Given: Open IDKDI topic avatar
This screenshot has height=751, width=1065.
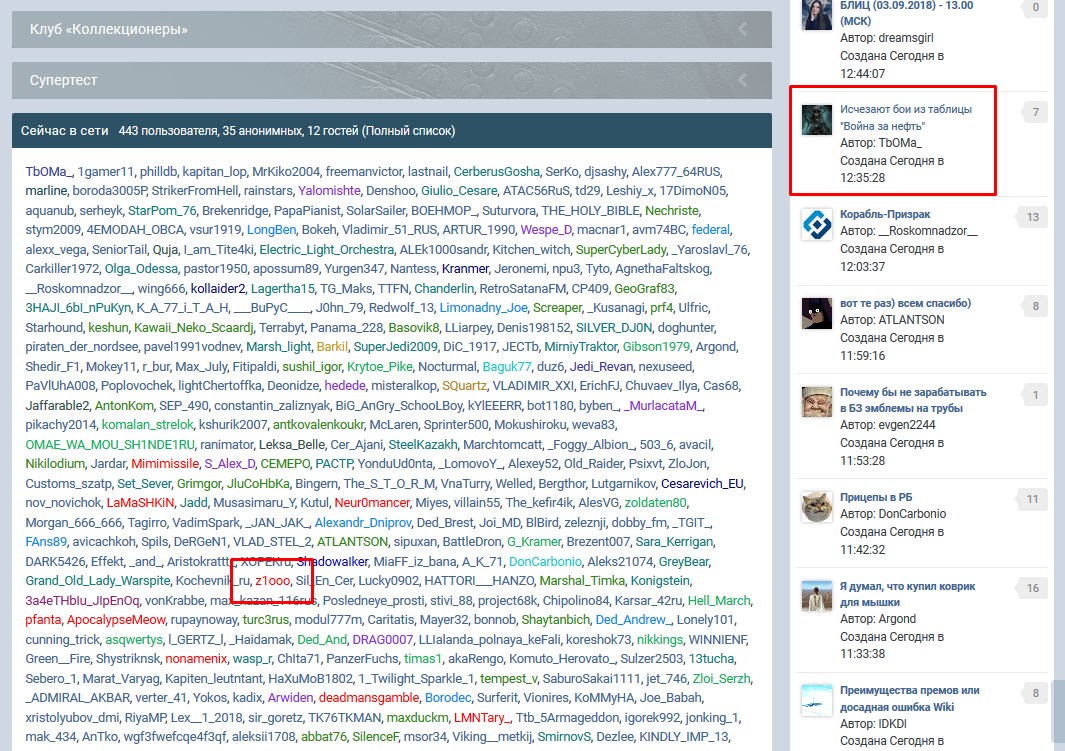Looking at the screenshot, I should click(x=816, y=700).
